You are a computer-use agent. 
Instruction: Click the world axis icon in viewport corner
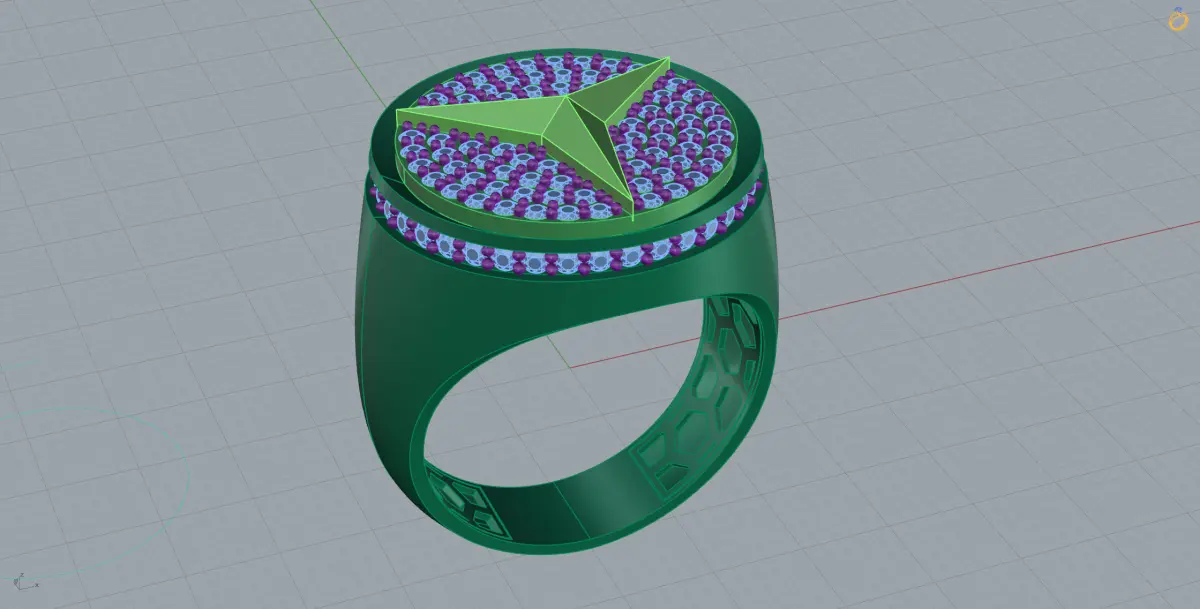pos(24,581)
